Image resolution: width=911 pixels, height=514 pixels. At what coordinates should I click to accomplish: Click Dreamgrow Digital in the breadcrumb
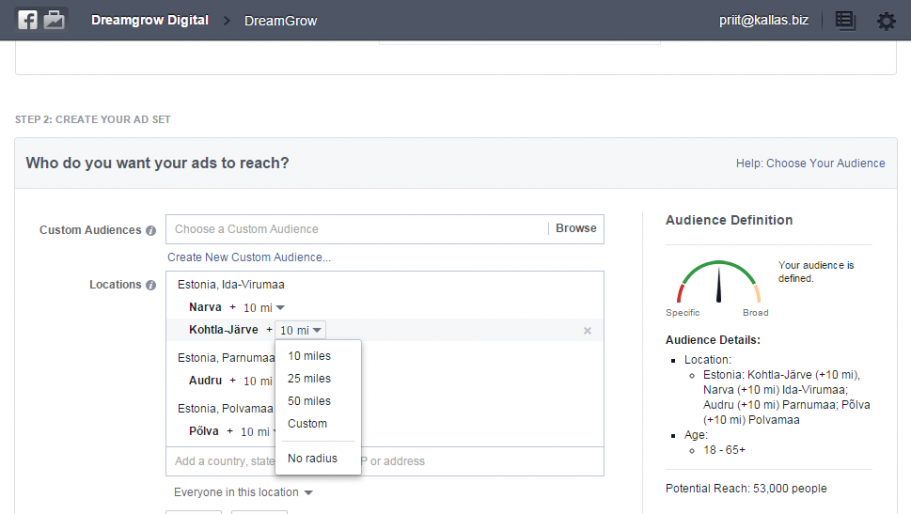pyautogui.click(x=150, y=21)
